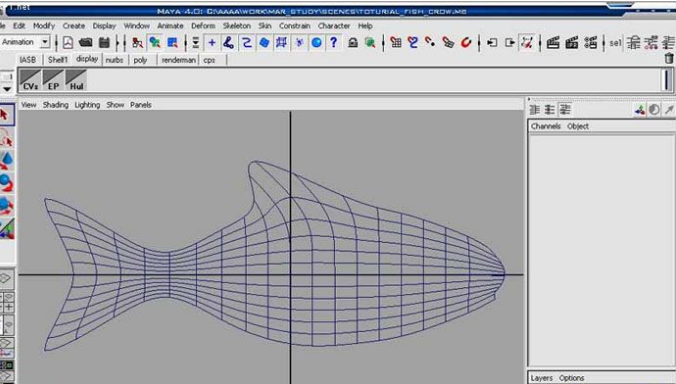Select by component type mode icon
Image resolution: width=676 pixels, height=384 pixels.
[172, 42]
